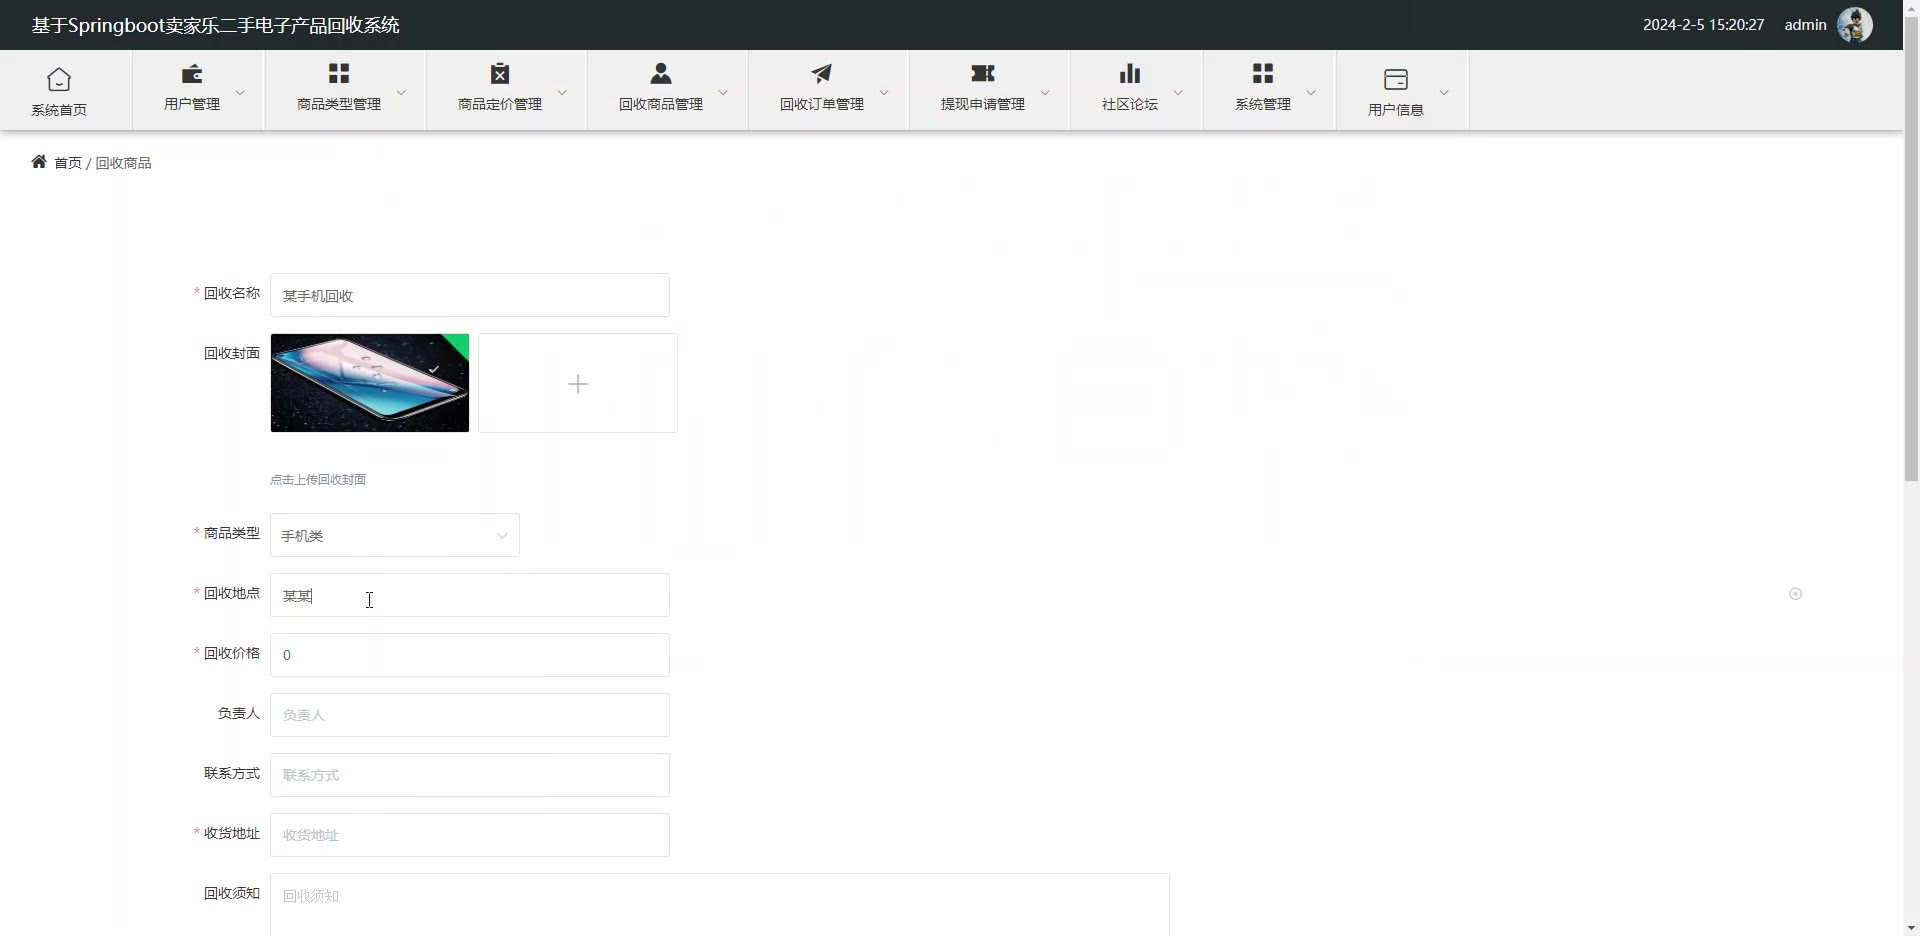This screenshot has width=1920, height=936.
Task: Click the 回收封面 field label
Action: pos(232,353)
